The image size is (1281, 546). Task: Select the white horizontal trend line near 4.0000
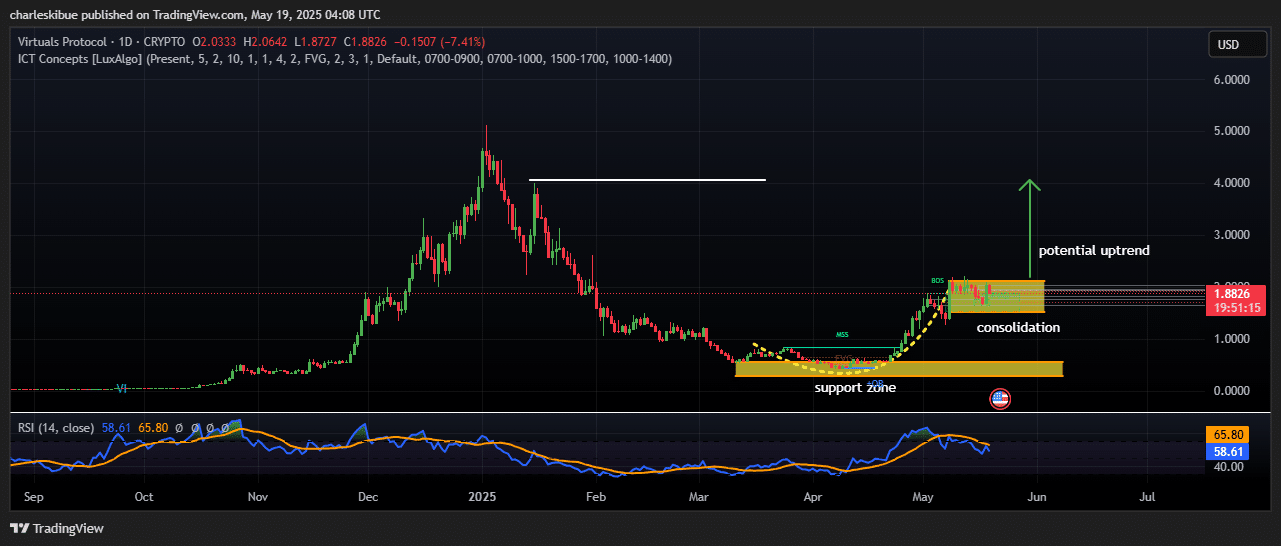click(647, 180)
